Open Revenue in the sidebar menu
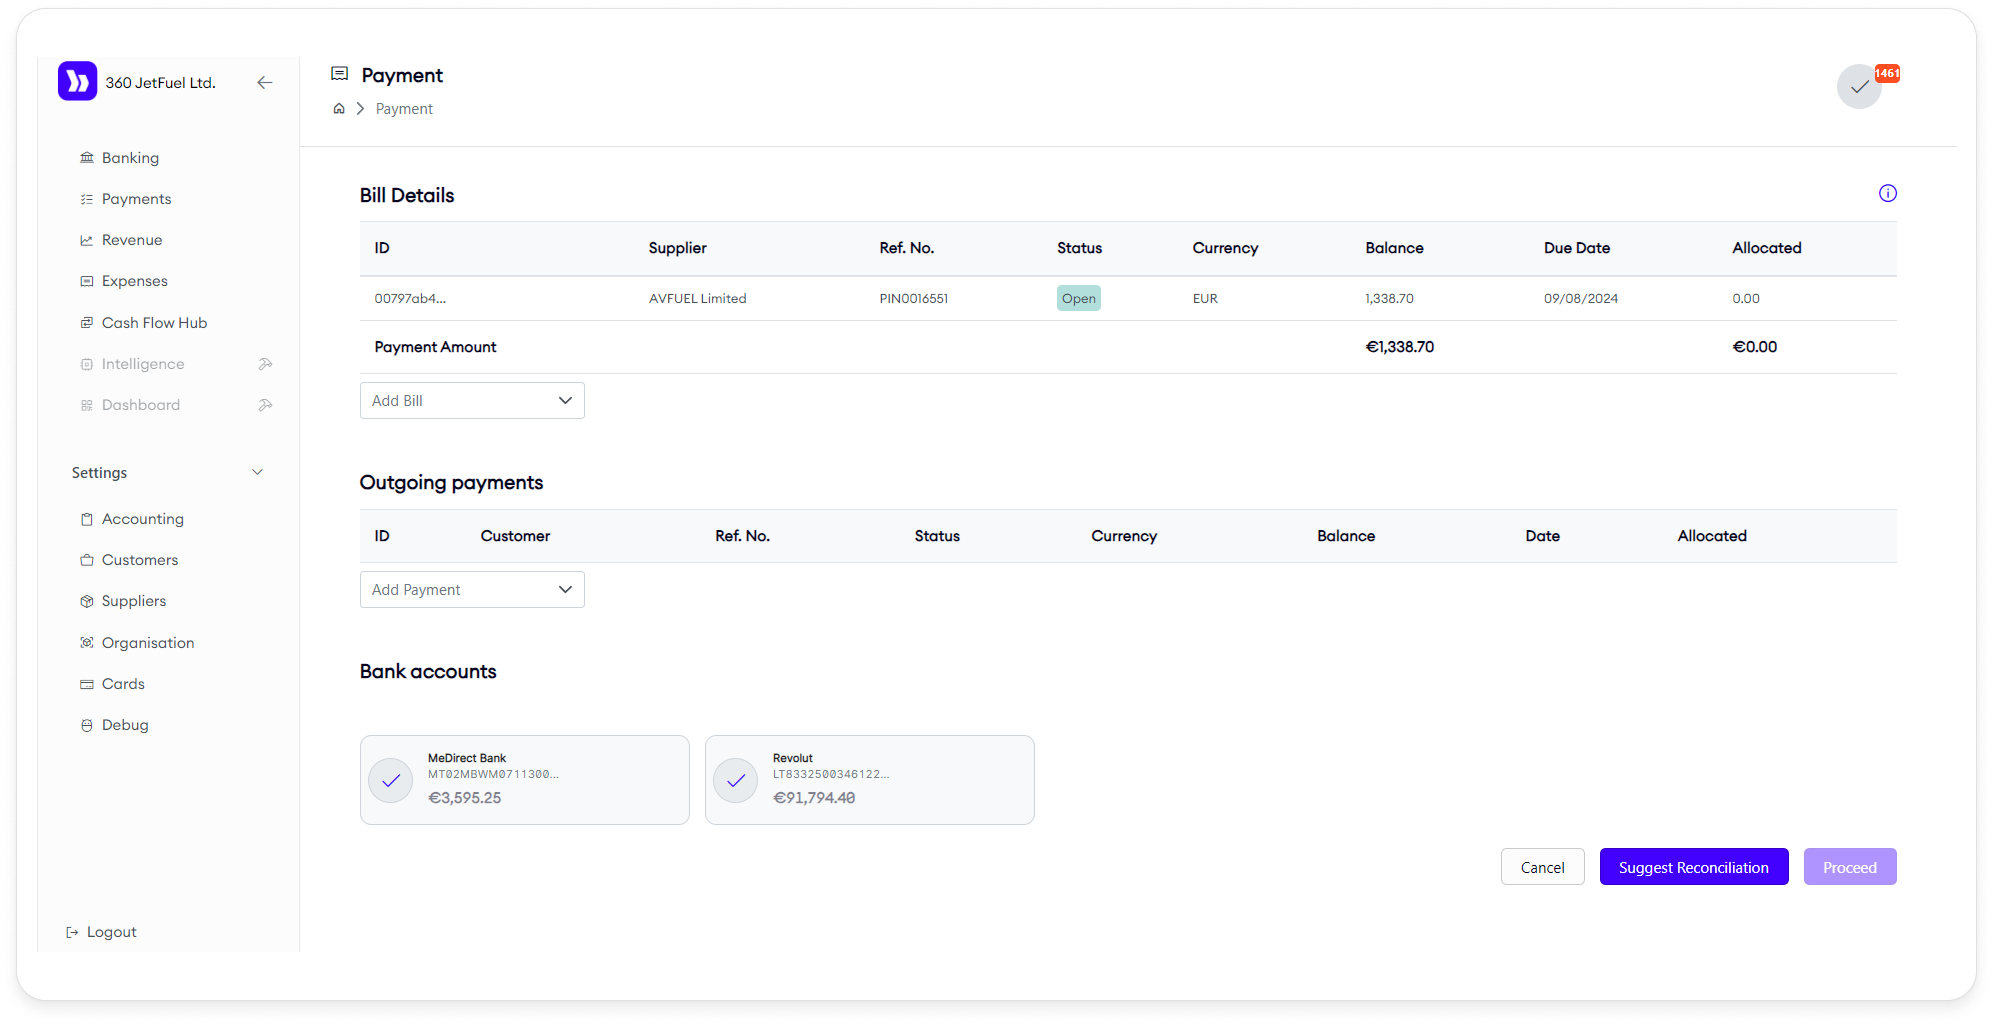 point(132,240)
